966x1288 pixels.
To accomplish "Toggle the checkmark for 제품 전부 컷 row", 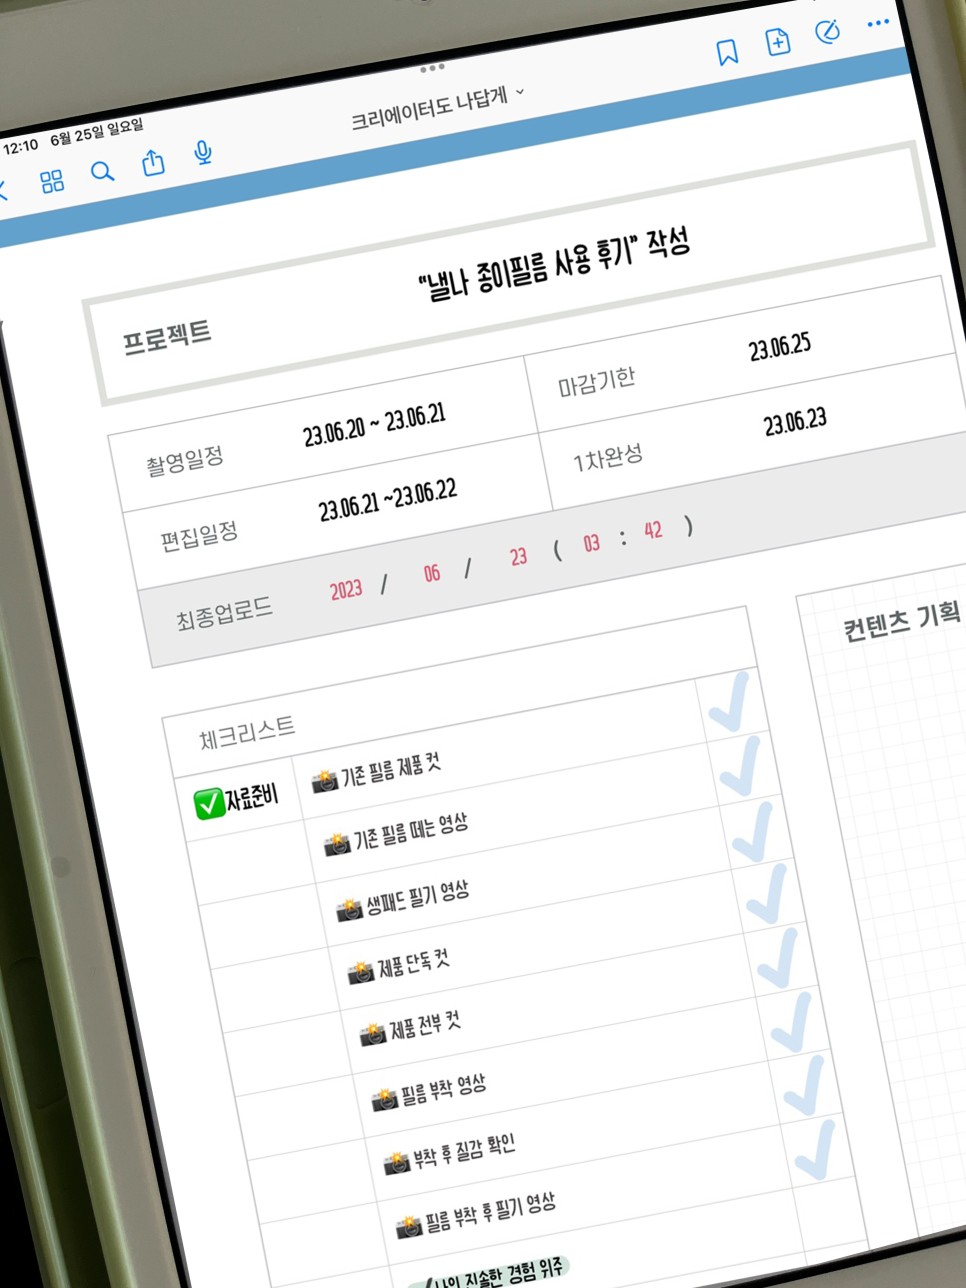I will pyautogui.click(x=778, y=958).
